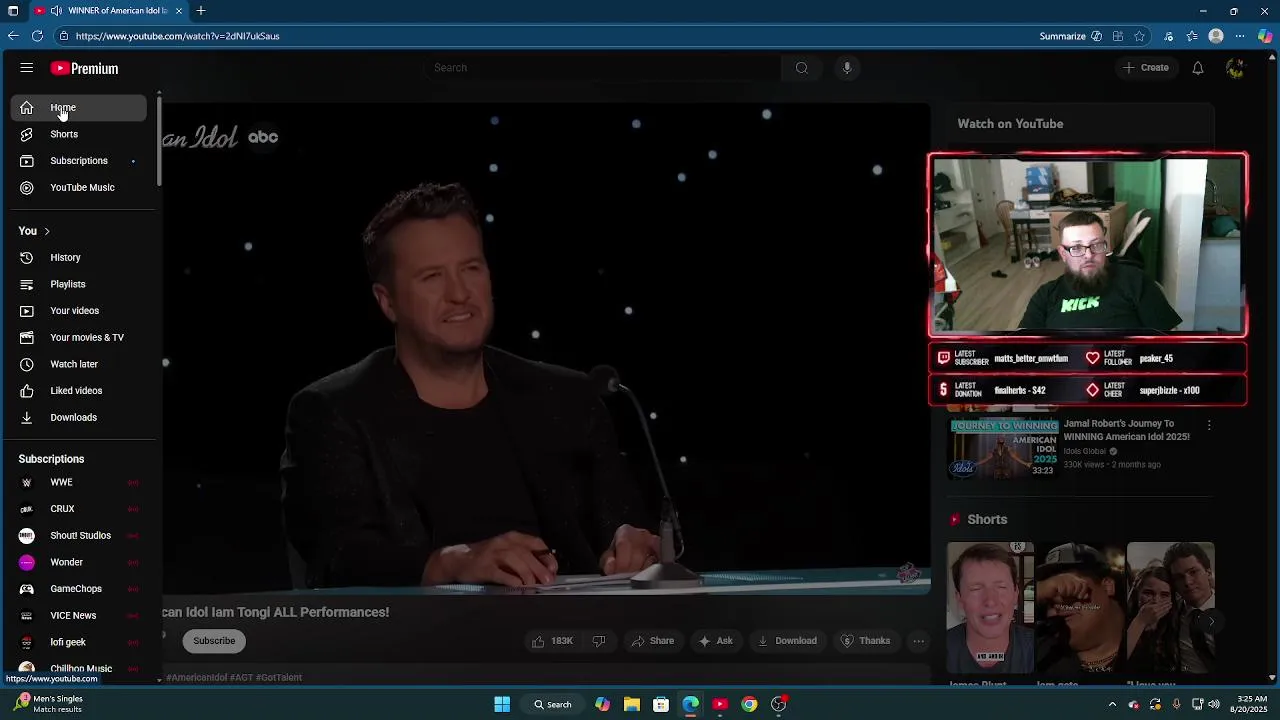Like the video with 183K likes

click(x=552, y=641)
